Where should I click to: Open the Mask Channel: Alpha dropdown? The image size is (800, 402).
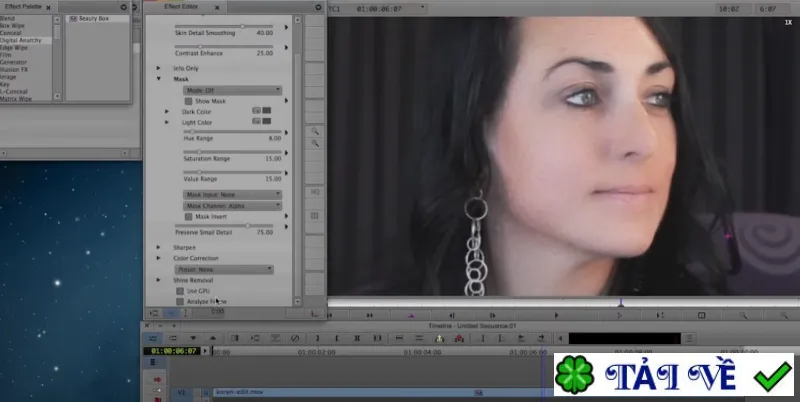[x=232, y=206]
